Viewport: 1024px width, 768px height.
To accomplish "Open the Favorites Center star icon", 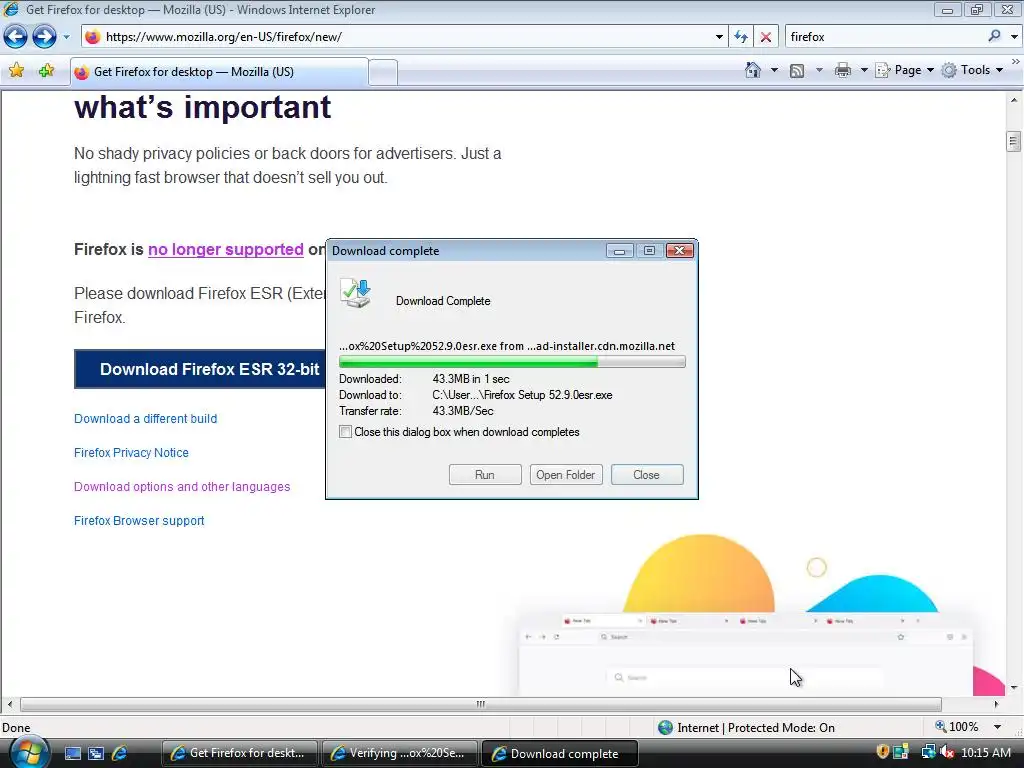I will [x=16, y=71].
